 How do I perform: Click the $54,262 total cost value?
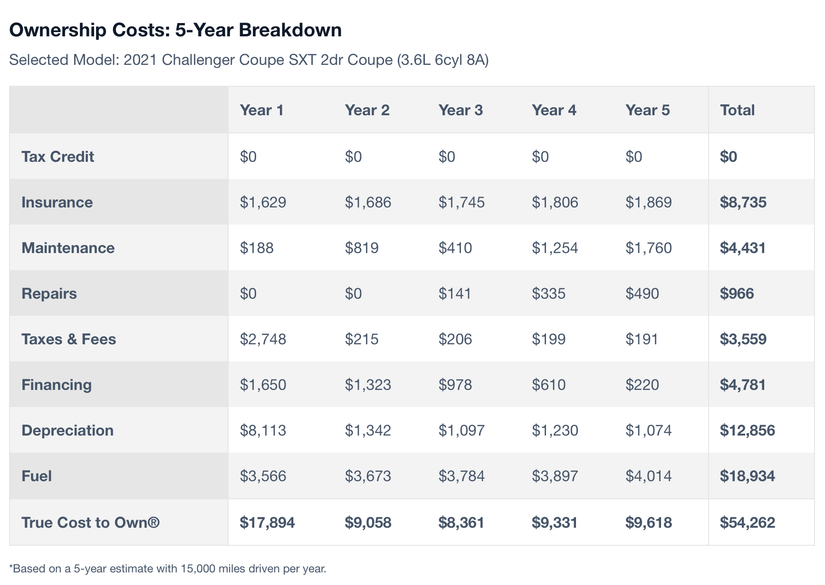pos(747,522)
